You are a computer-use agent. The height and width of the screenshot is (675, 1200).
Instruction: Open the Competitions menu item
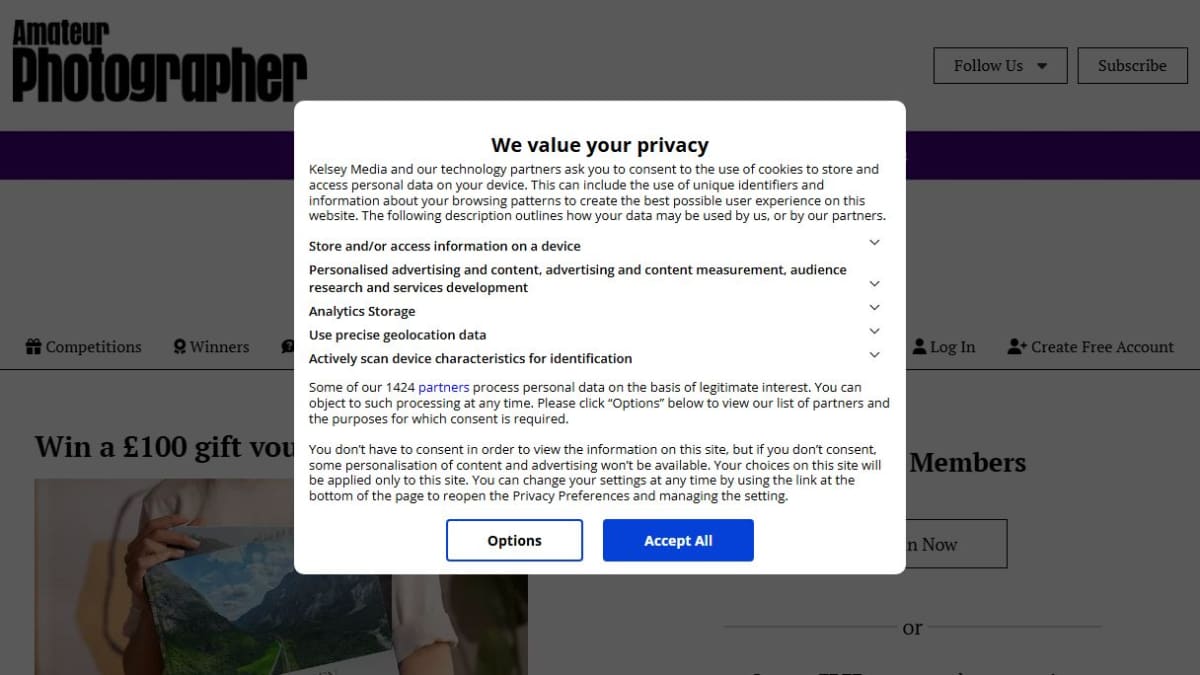click(84, 347)
